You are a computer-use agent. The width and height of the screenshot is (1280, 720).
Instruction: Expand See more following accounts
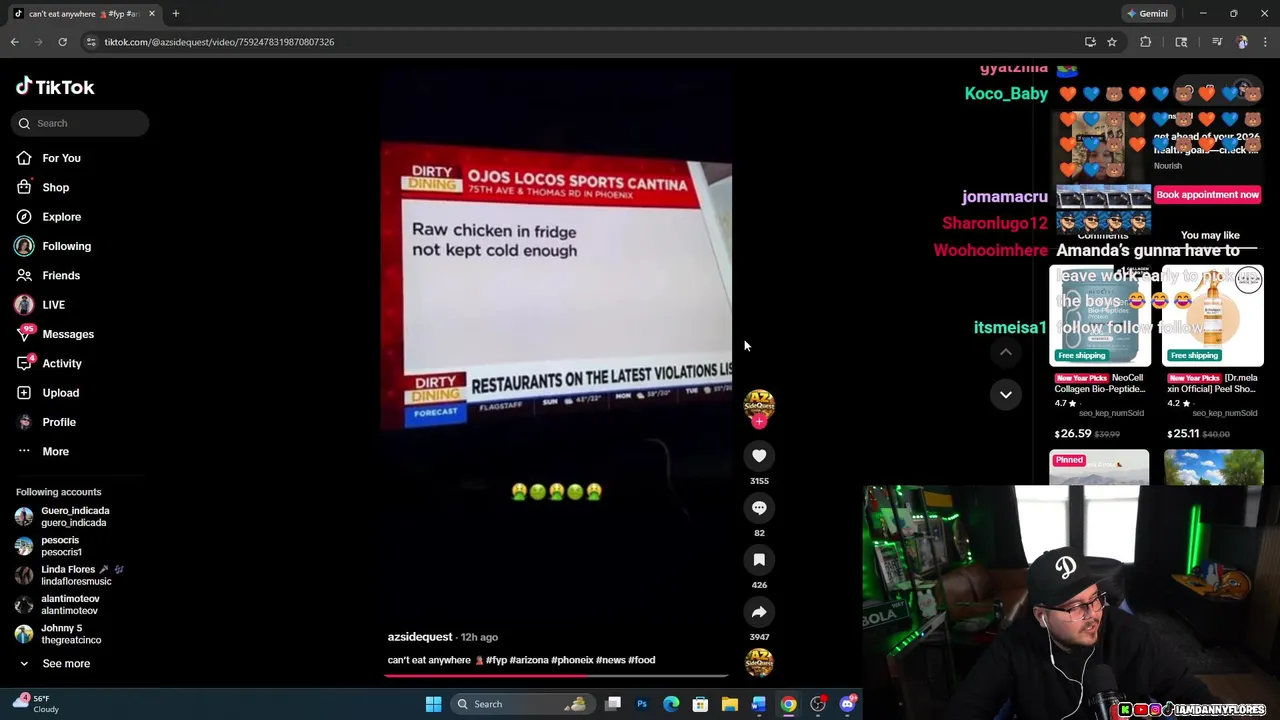[55, 663]
